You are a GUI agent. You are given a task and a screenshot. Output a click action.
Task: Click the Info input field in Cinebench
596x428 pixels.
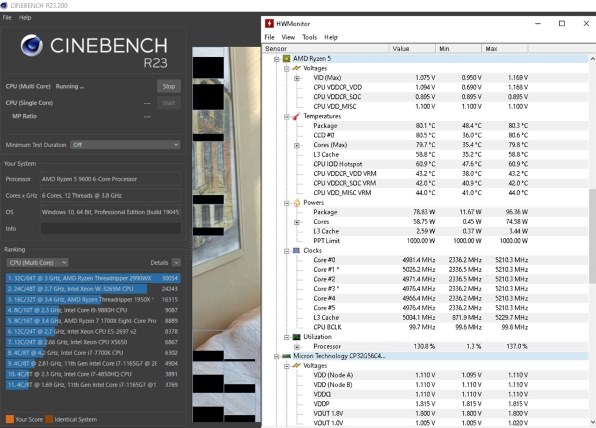point(111,228)
